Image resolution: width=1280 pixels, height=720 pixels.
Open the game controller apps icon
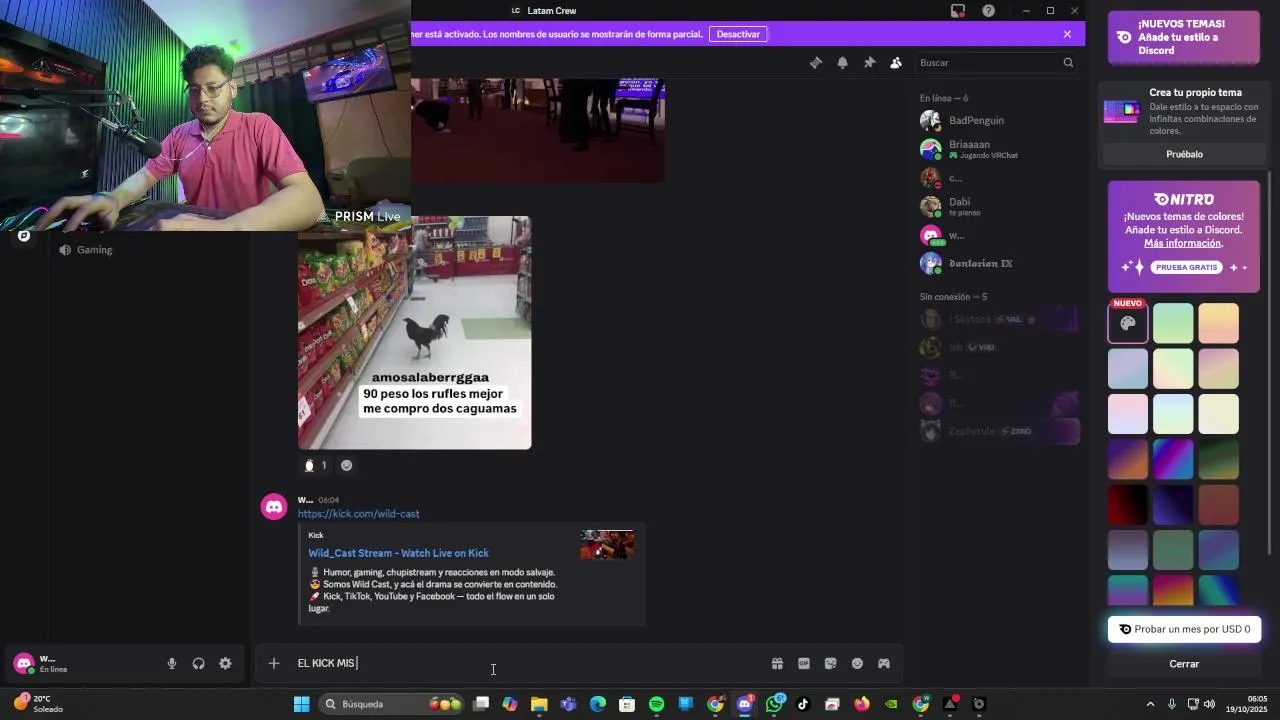tap(884, 663)
